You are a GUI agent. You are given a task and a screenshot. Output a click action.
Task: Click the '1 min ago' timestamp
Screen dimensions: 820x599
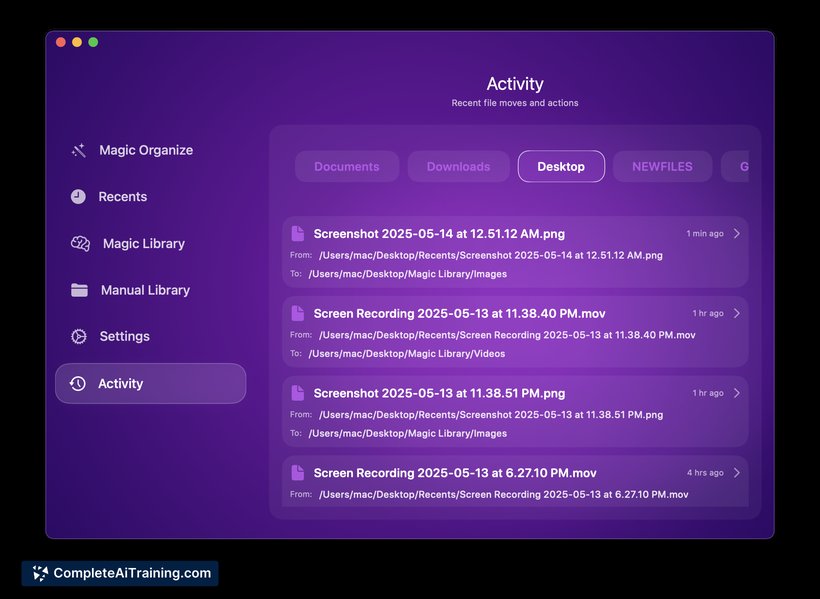(x=705, y=233)
